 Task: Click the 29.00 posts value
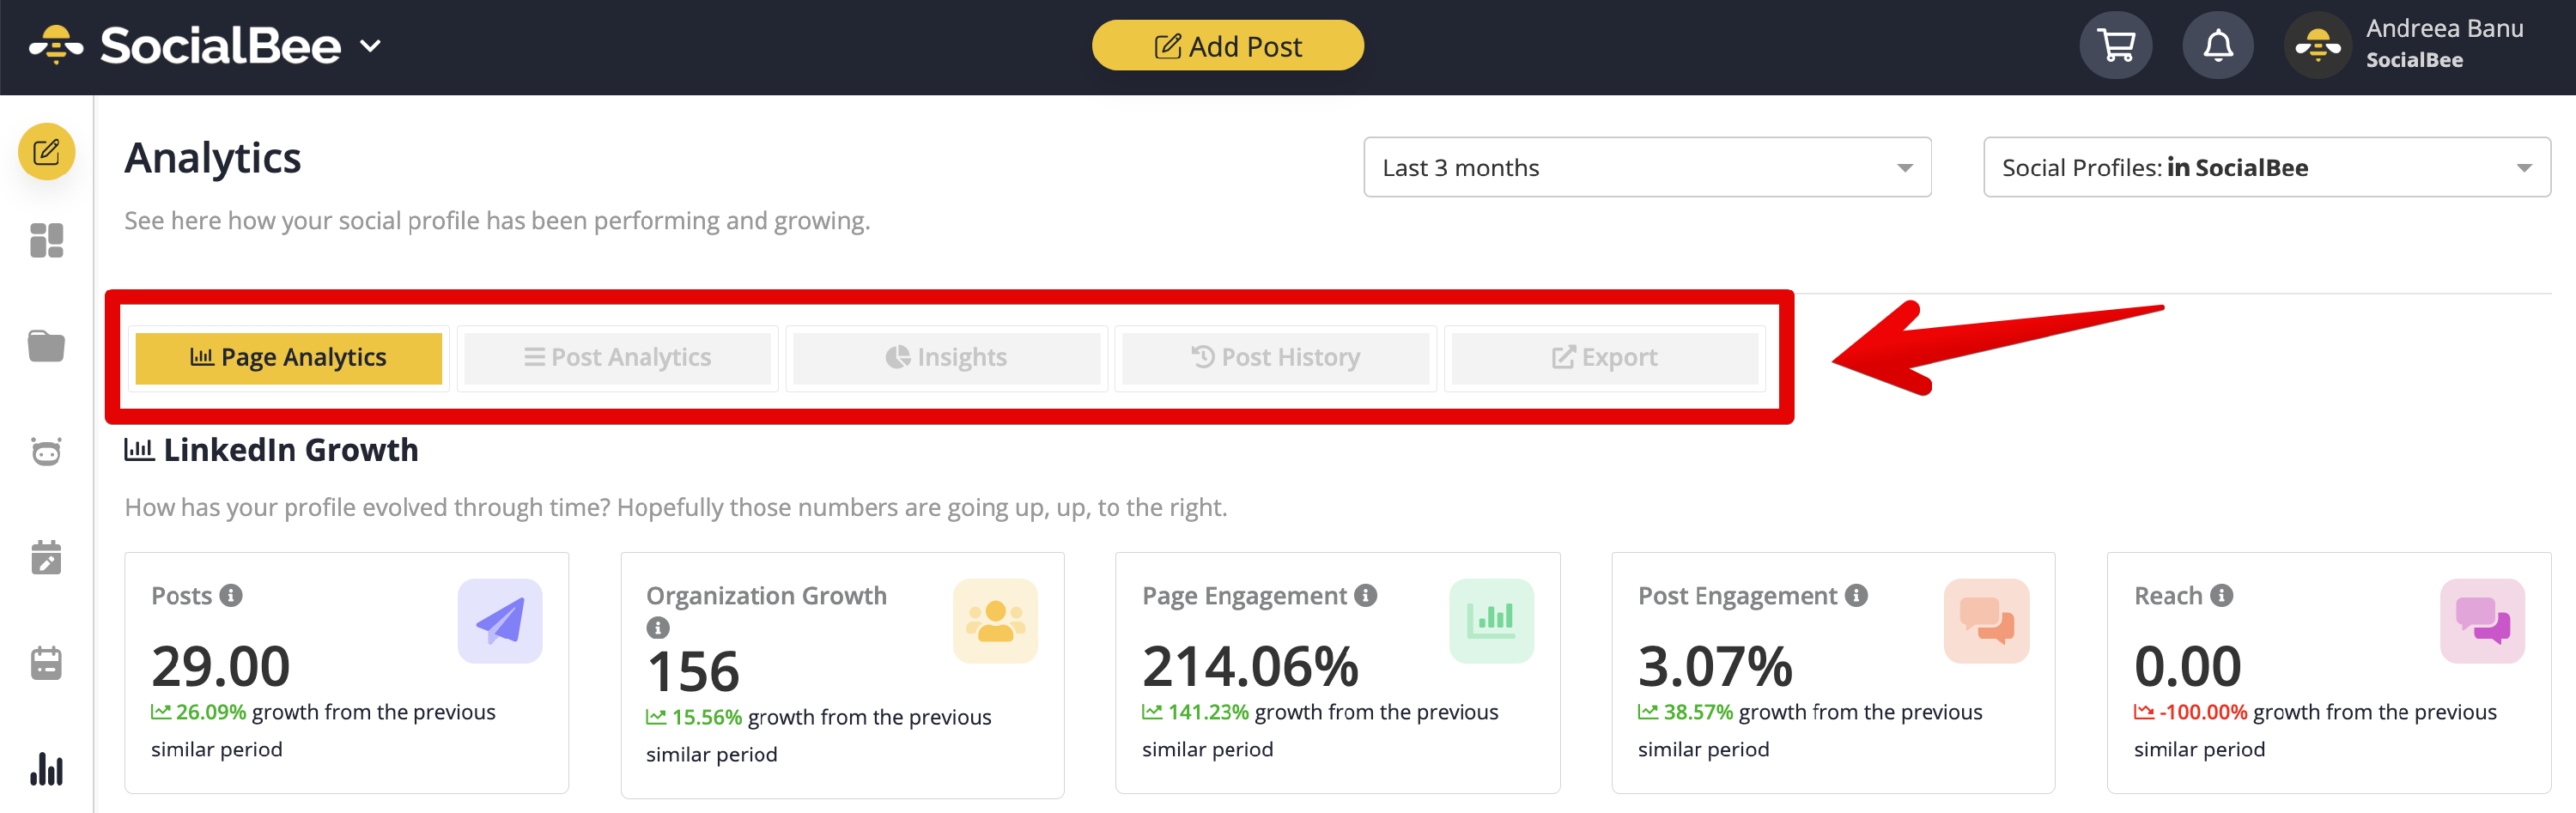(220, 666)
